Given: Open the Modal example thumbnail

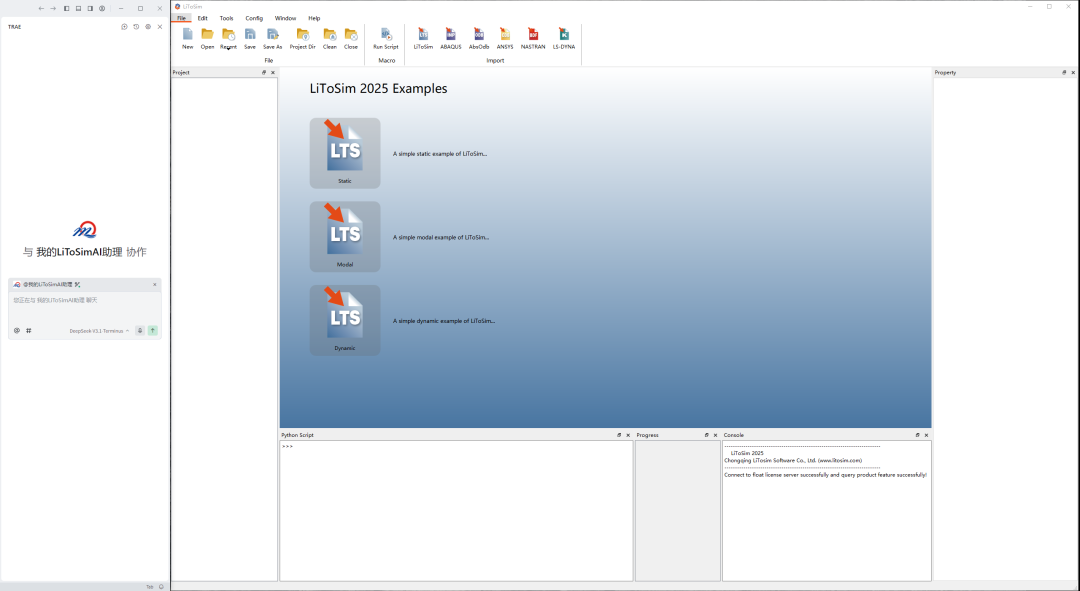Looking at the screenshot, I should point(345,236).
